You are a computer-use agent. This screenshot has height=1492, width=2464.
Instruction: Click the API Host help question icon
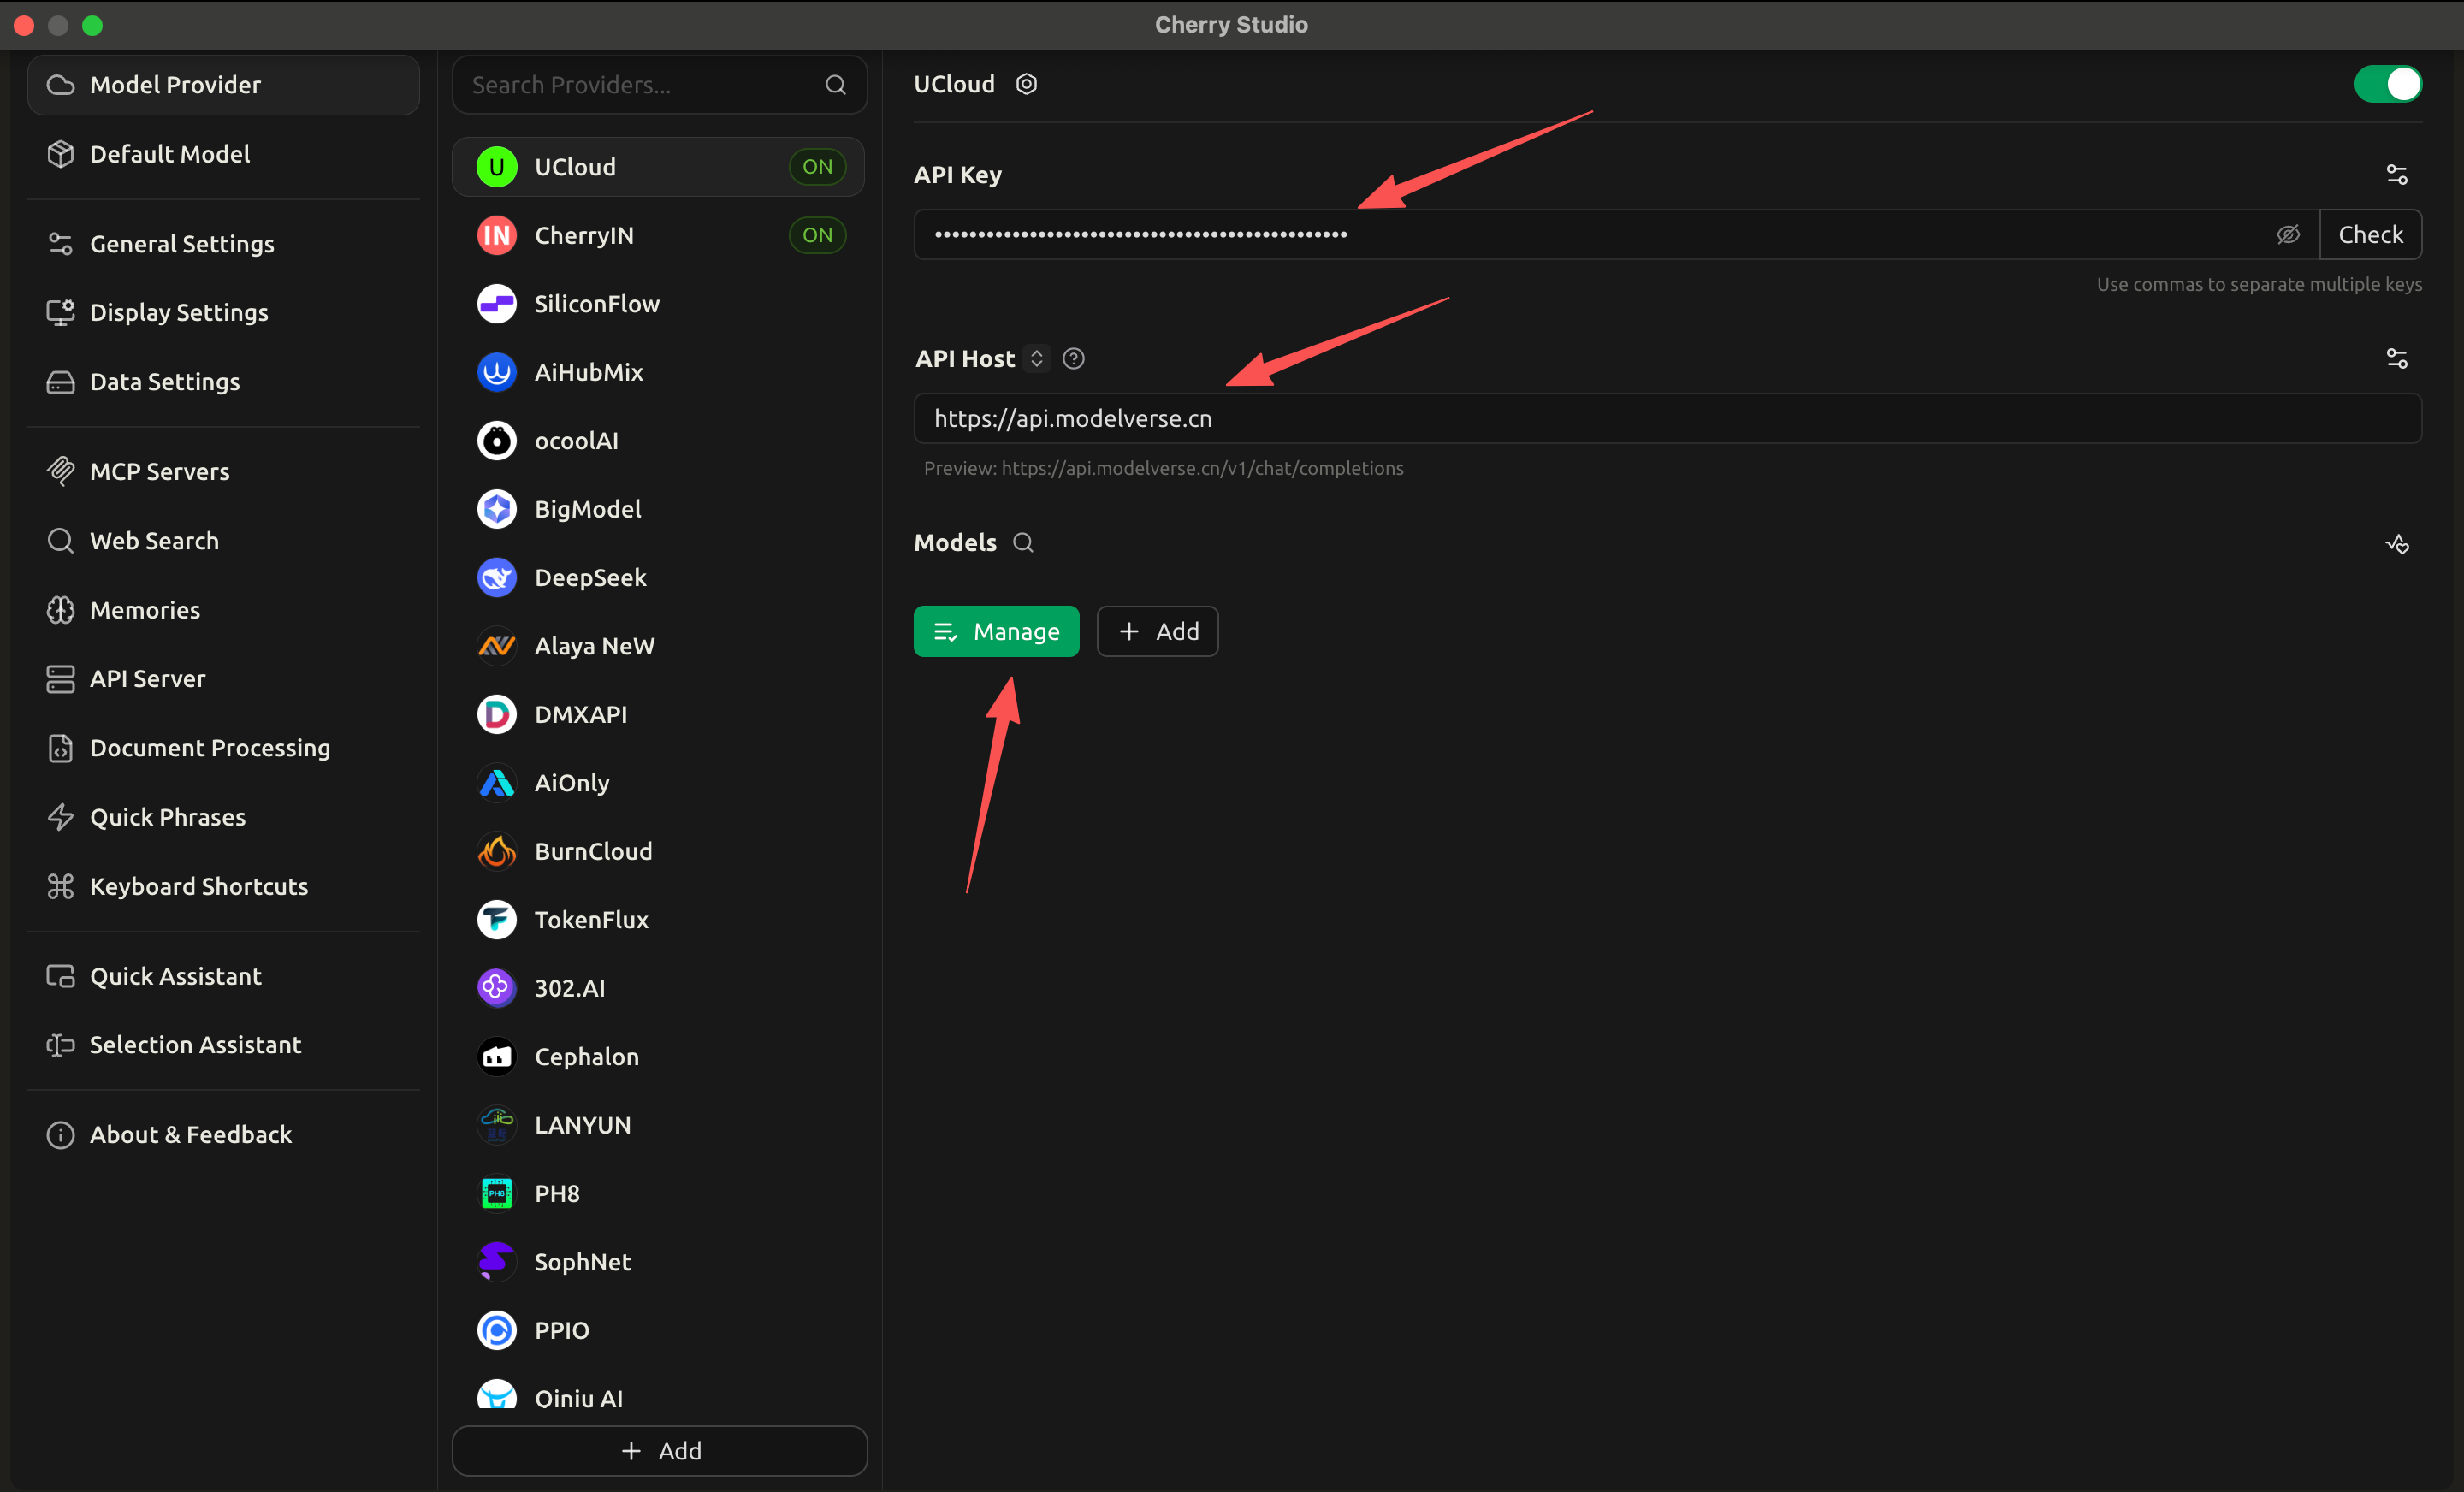pyautogui.click(x=1073, y=359)
